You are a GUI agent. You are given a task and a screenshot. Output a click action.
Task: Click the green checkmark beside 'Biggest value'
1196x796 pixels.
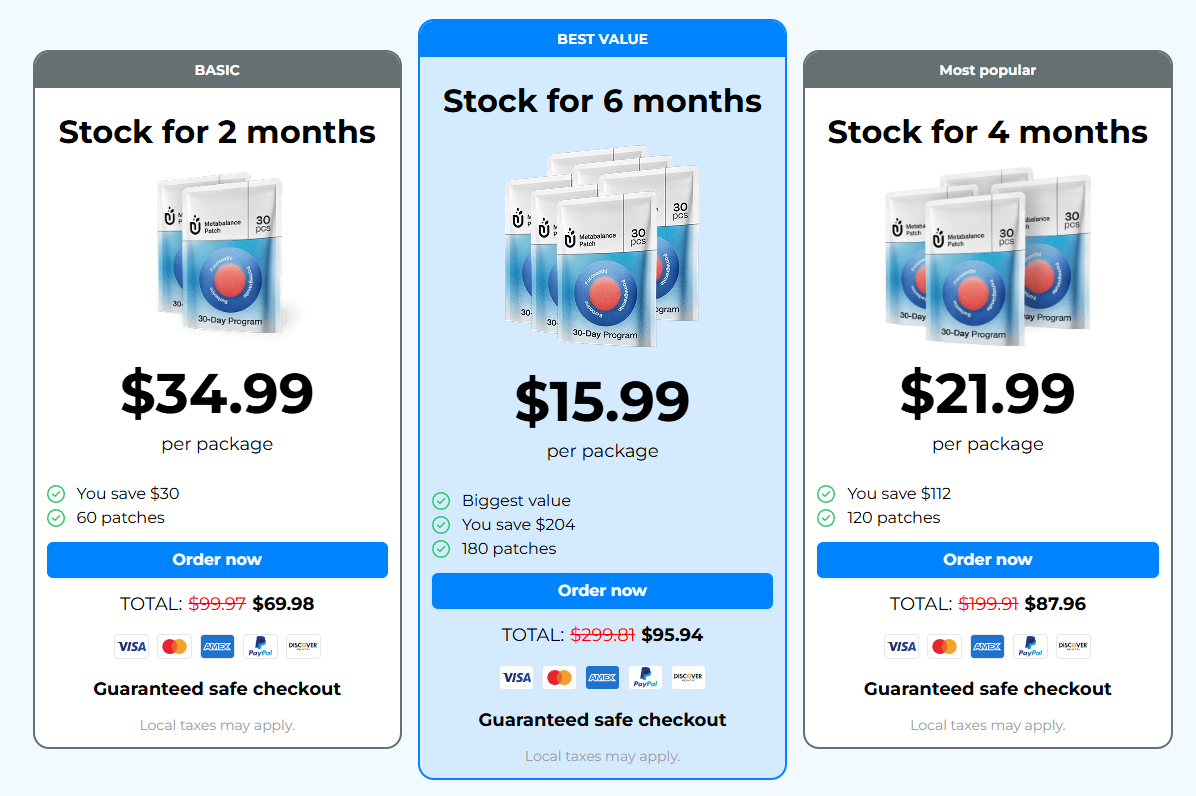point(441,501)
